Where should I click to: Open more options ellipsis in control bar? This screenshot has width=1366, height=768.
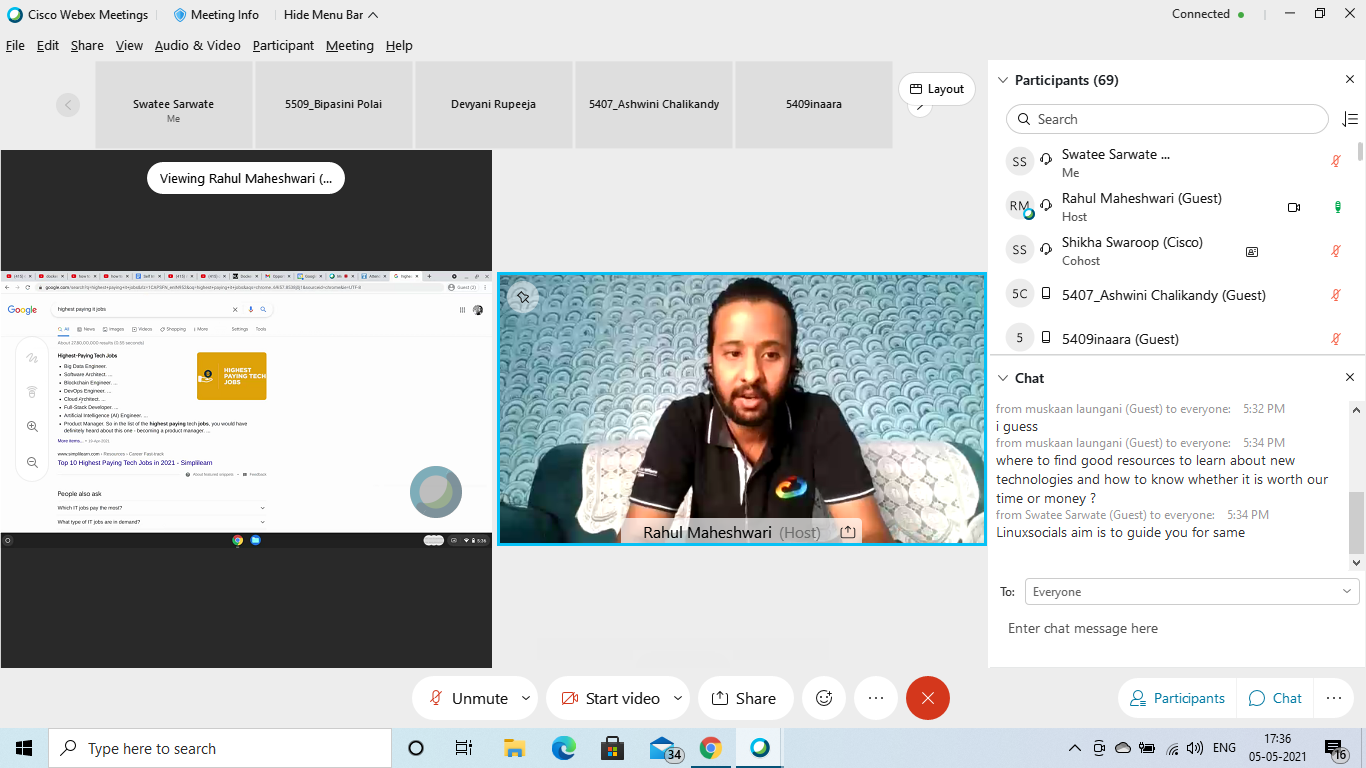point(876,698)
